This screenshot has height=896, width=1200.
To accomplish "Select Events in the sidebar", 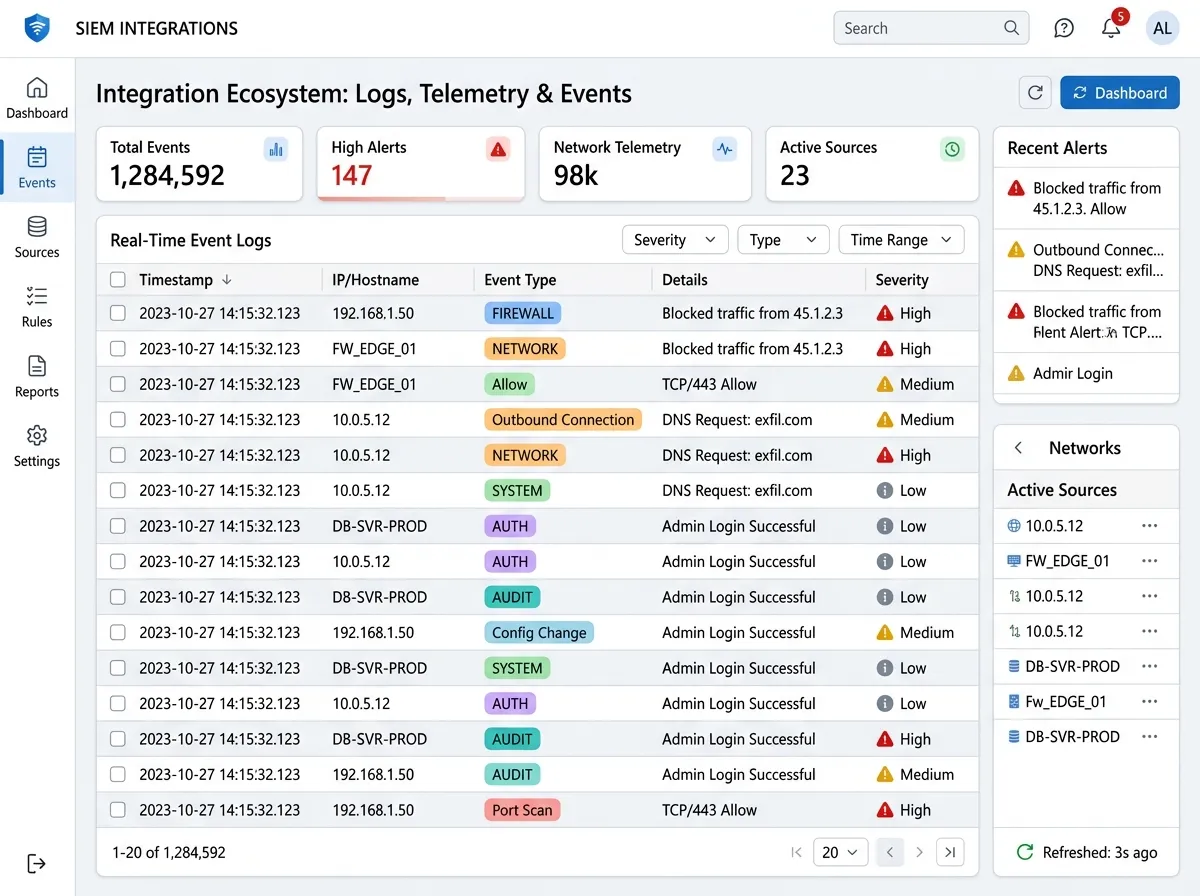I will point(37,168).
